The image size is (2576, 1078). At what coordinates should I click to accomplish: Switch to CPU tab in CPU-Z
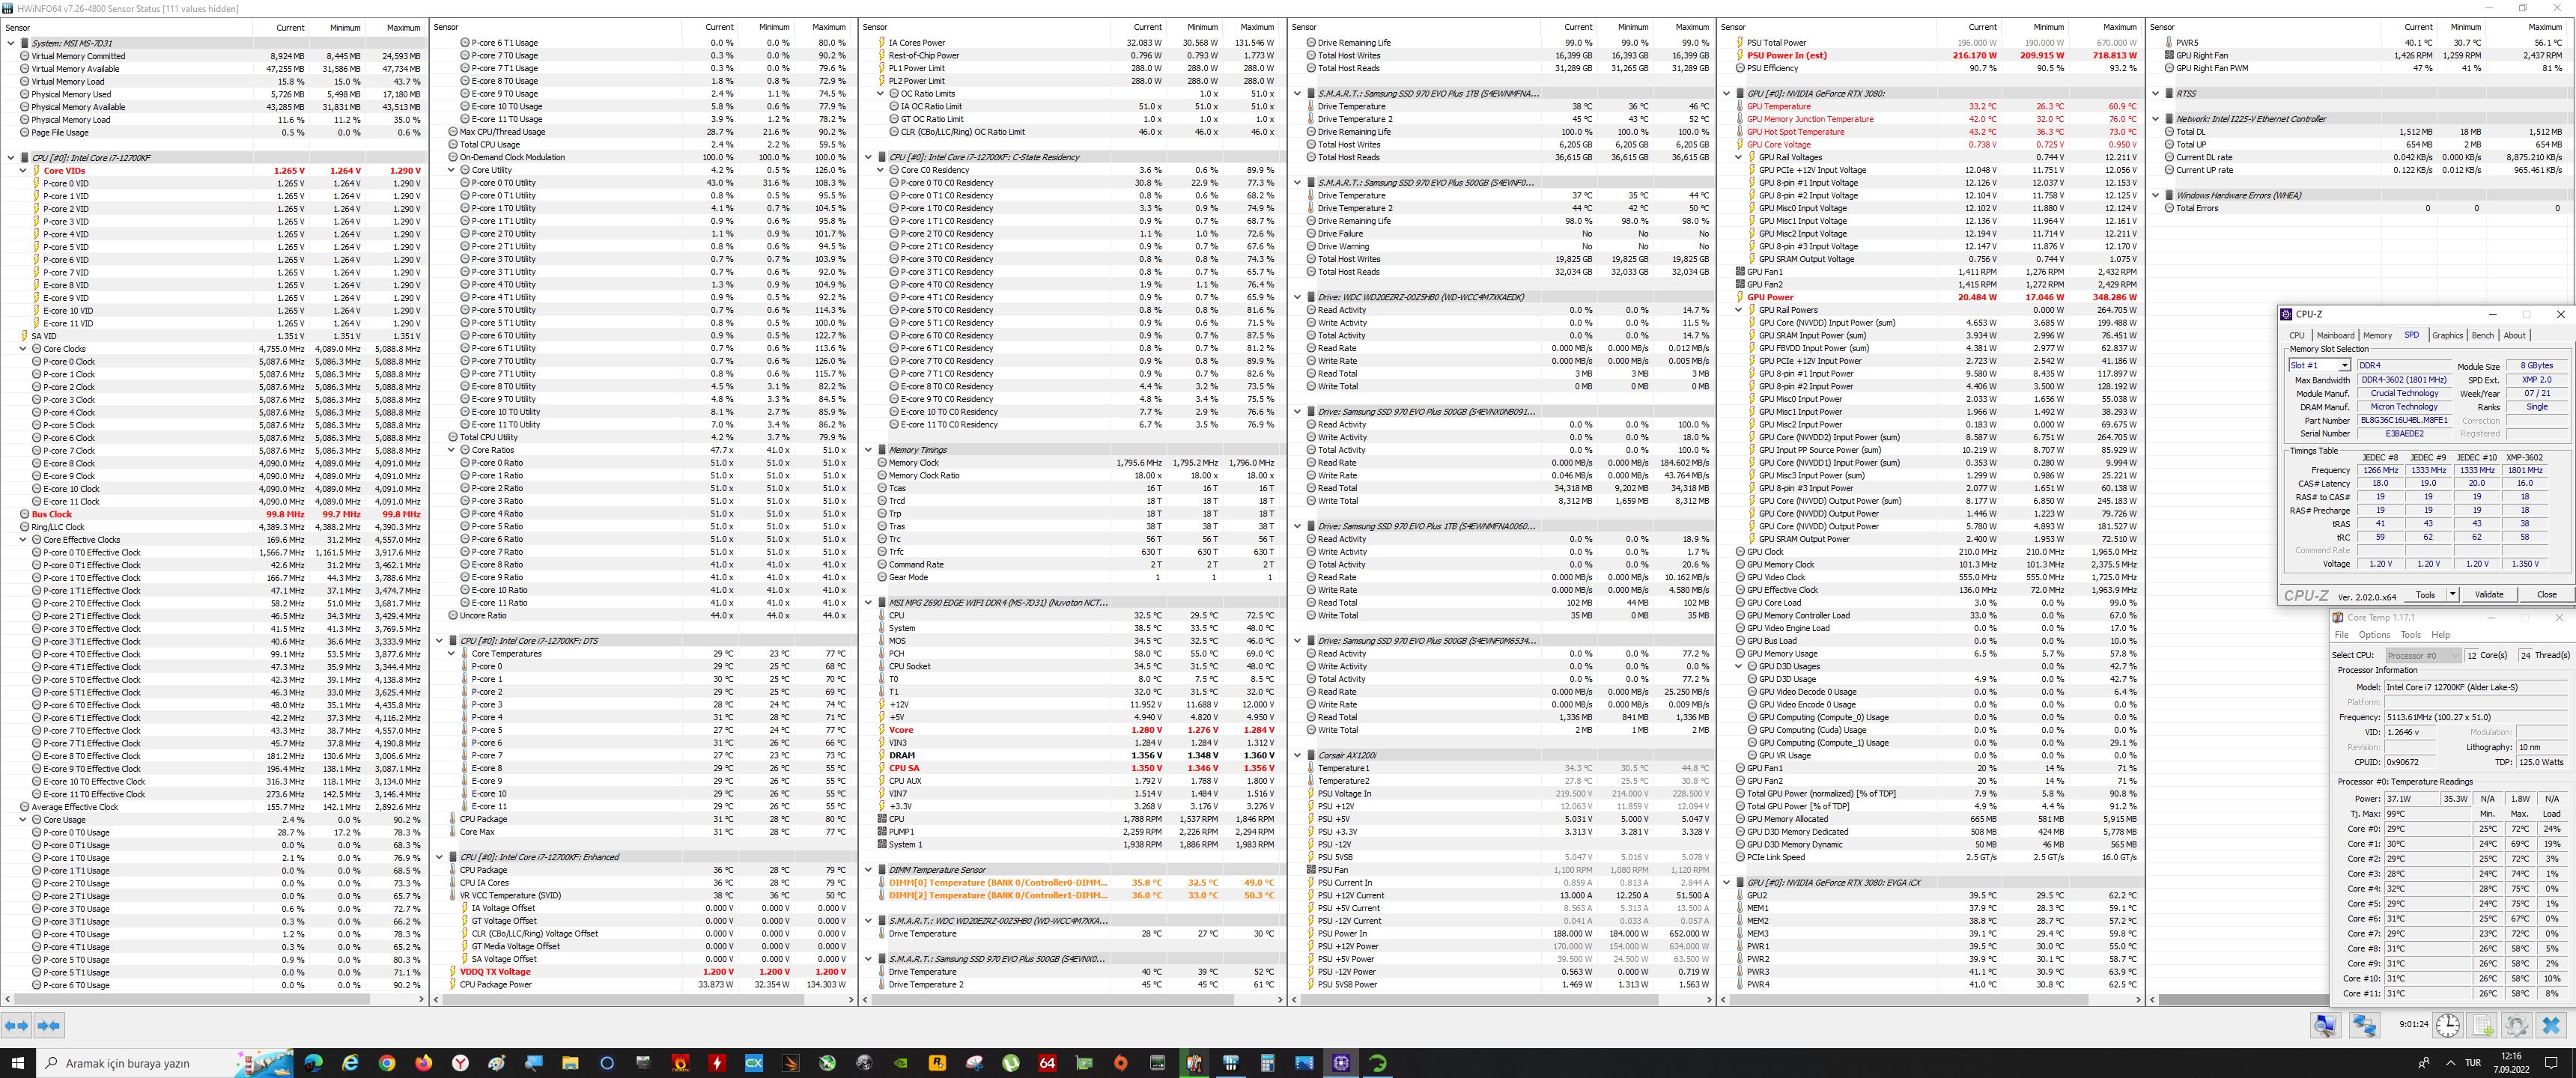click(x=2297, y=335)
